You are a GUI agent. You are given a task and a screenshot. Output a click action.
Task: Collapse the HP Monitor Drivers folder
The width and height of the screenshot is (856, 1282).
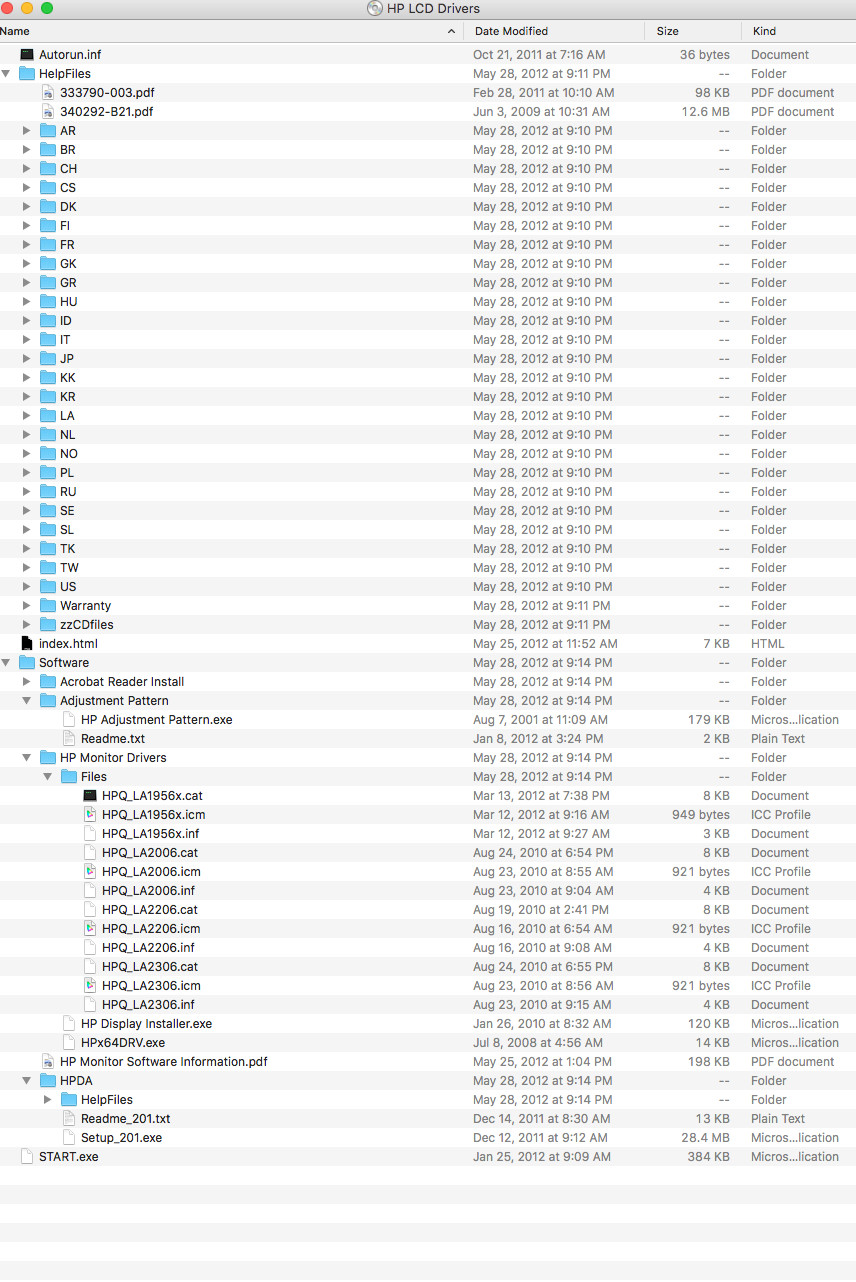pyautogui.click(x=27, y=757)
